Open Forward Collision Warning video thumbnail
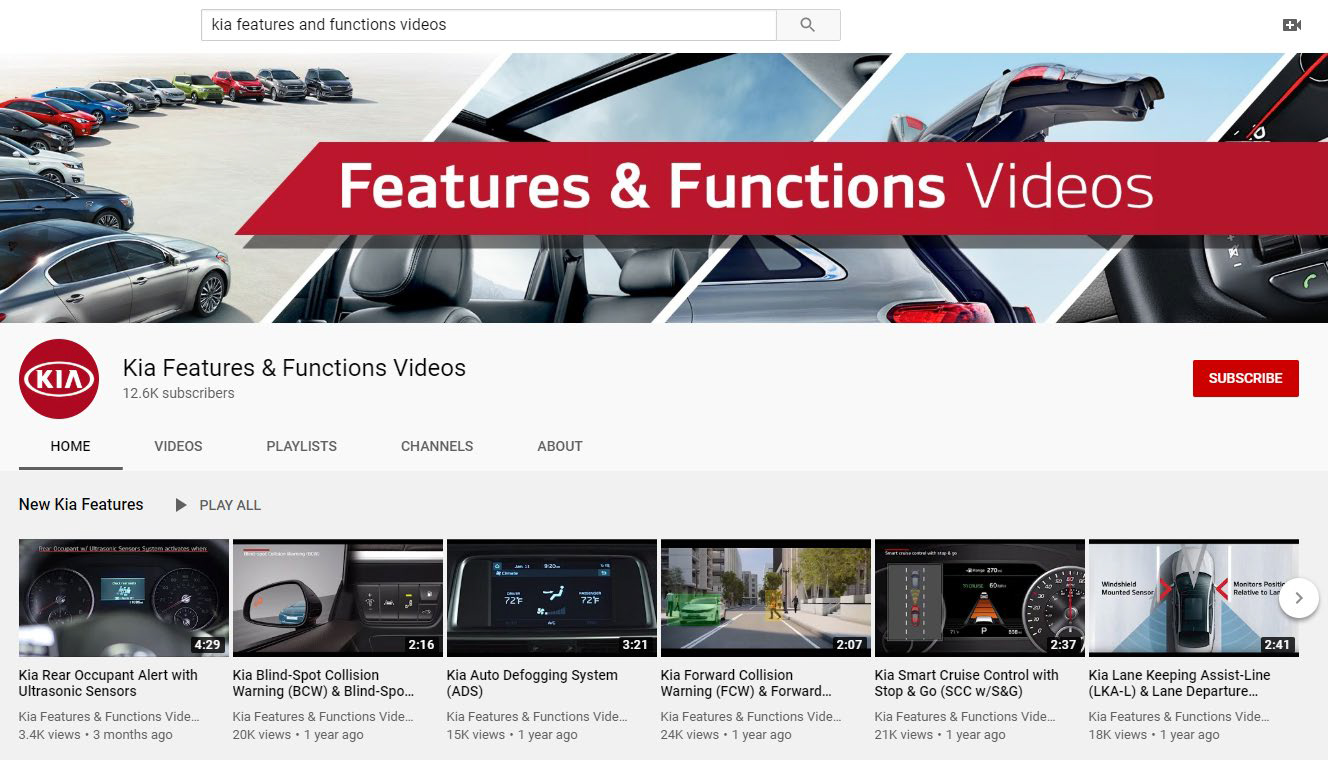The width and height of the screenshot is (1328, 760). click(766, 598)
